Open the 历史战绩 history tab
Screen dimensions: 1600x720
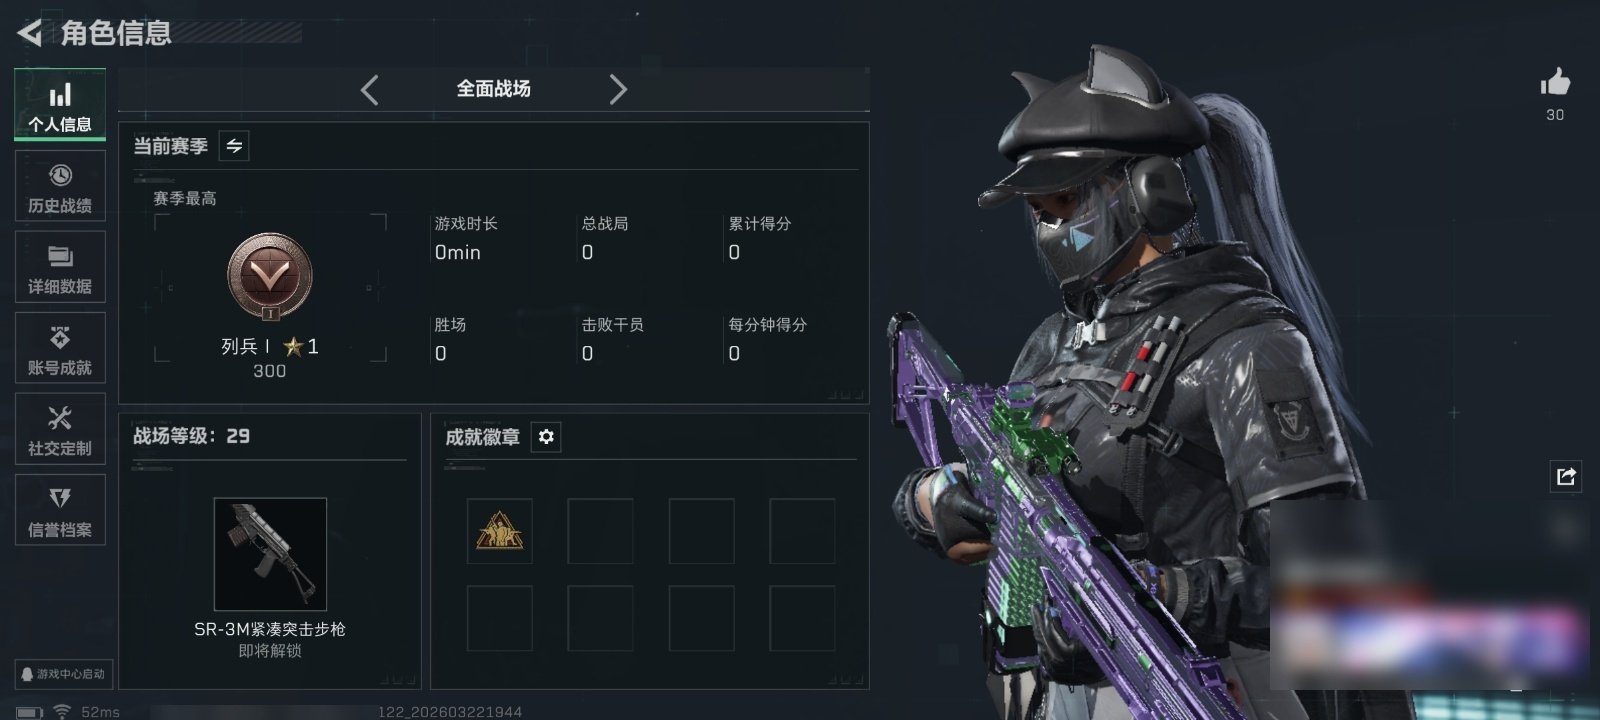coord(60,186)
